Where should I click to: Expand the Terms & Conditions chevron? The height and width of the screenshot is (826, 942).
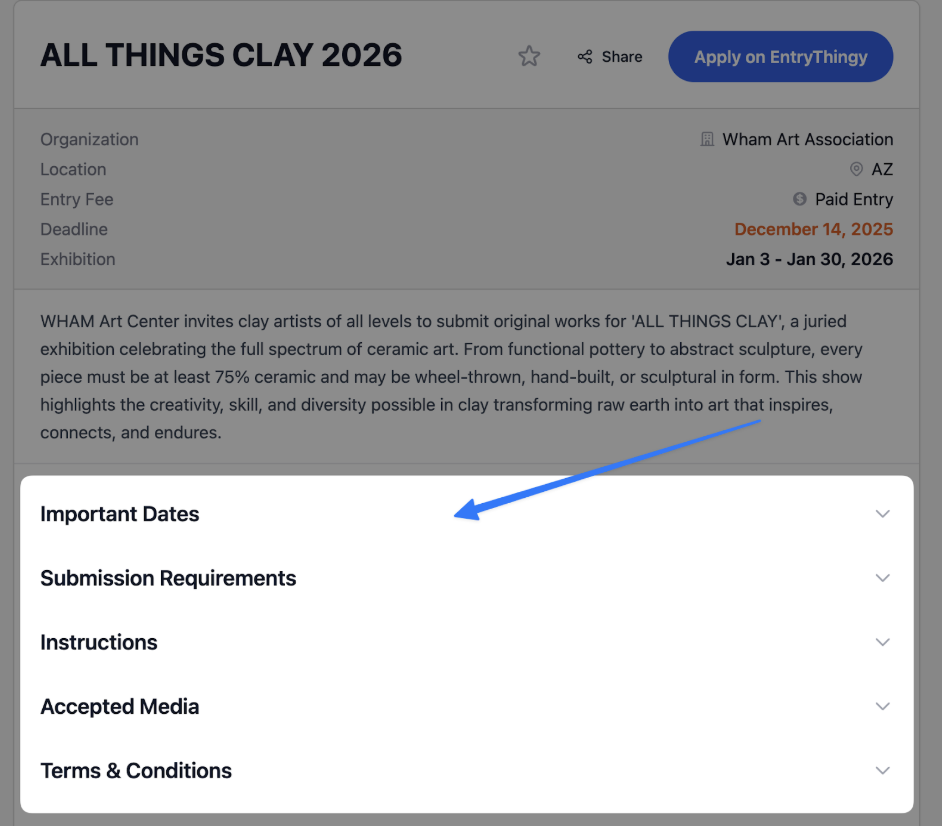[882, 771]
